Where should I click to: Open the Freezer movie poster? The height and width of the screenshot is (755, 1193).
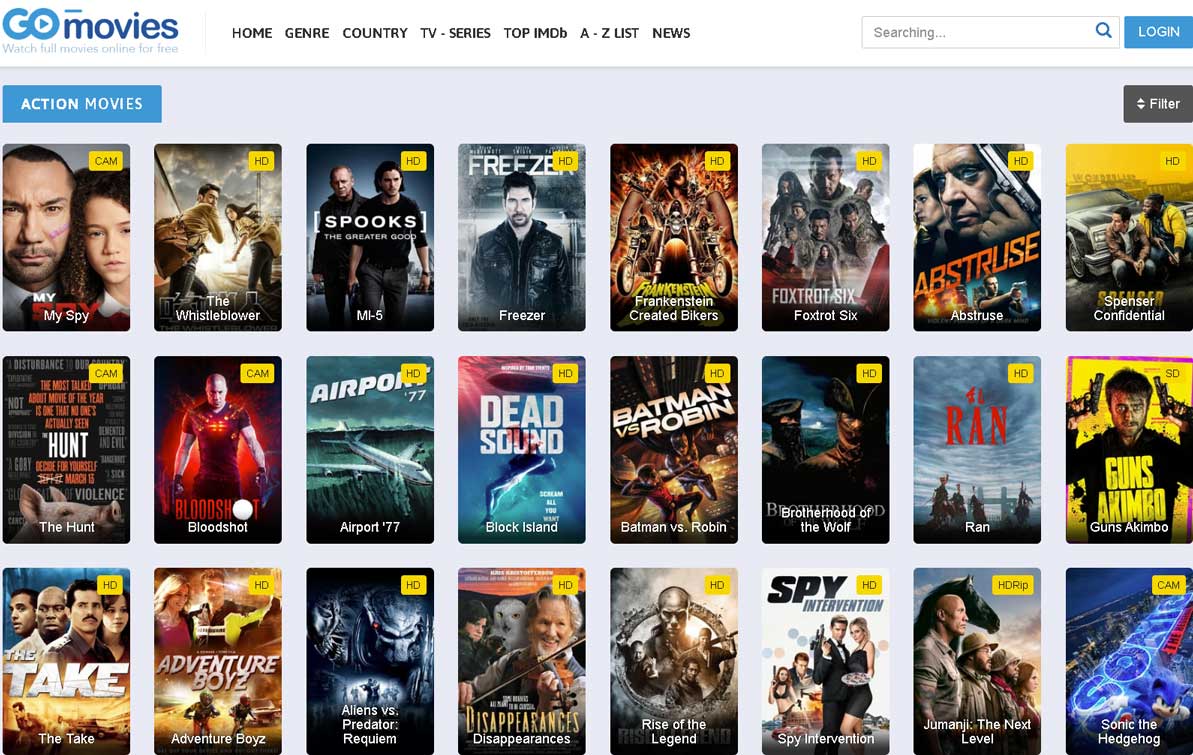click(522, 237)
